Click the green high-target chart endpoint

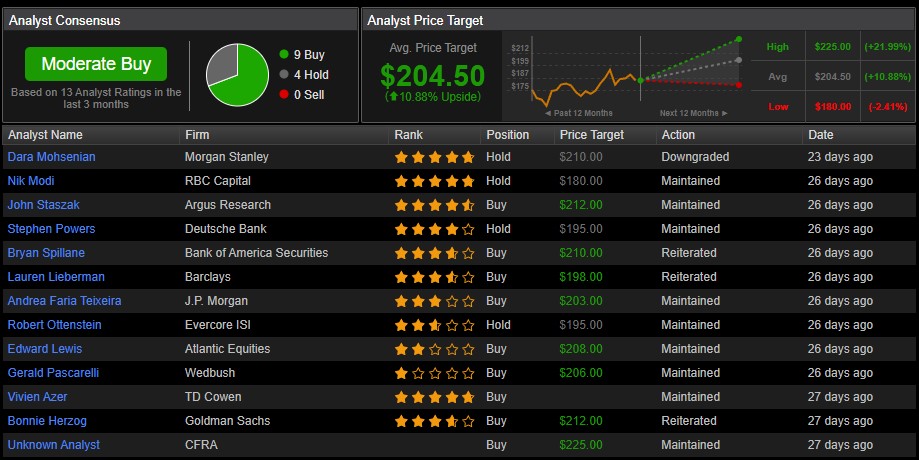point(738,39)
